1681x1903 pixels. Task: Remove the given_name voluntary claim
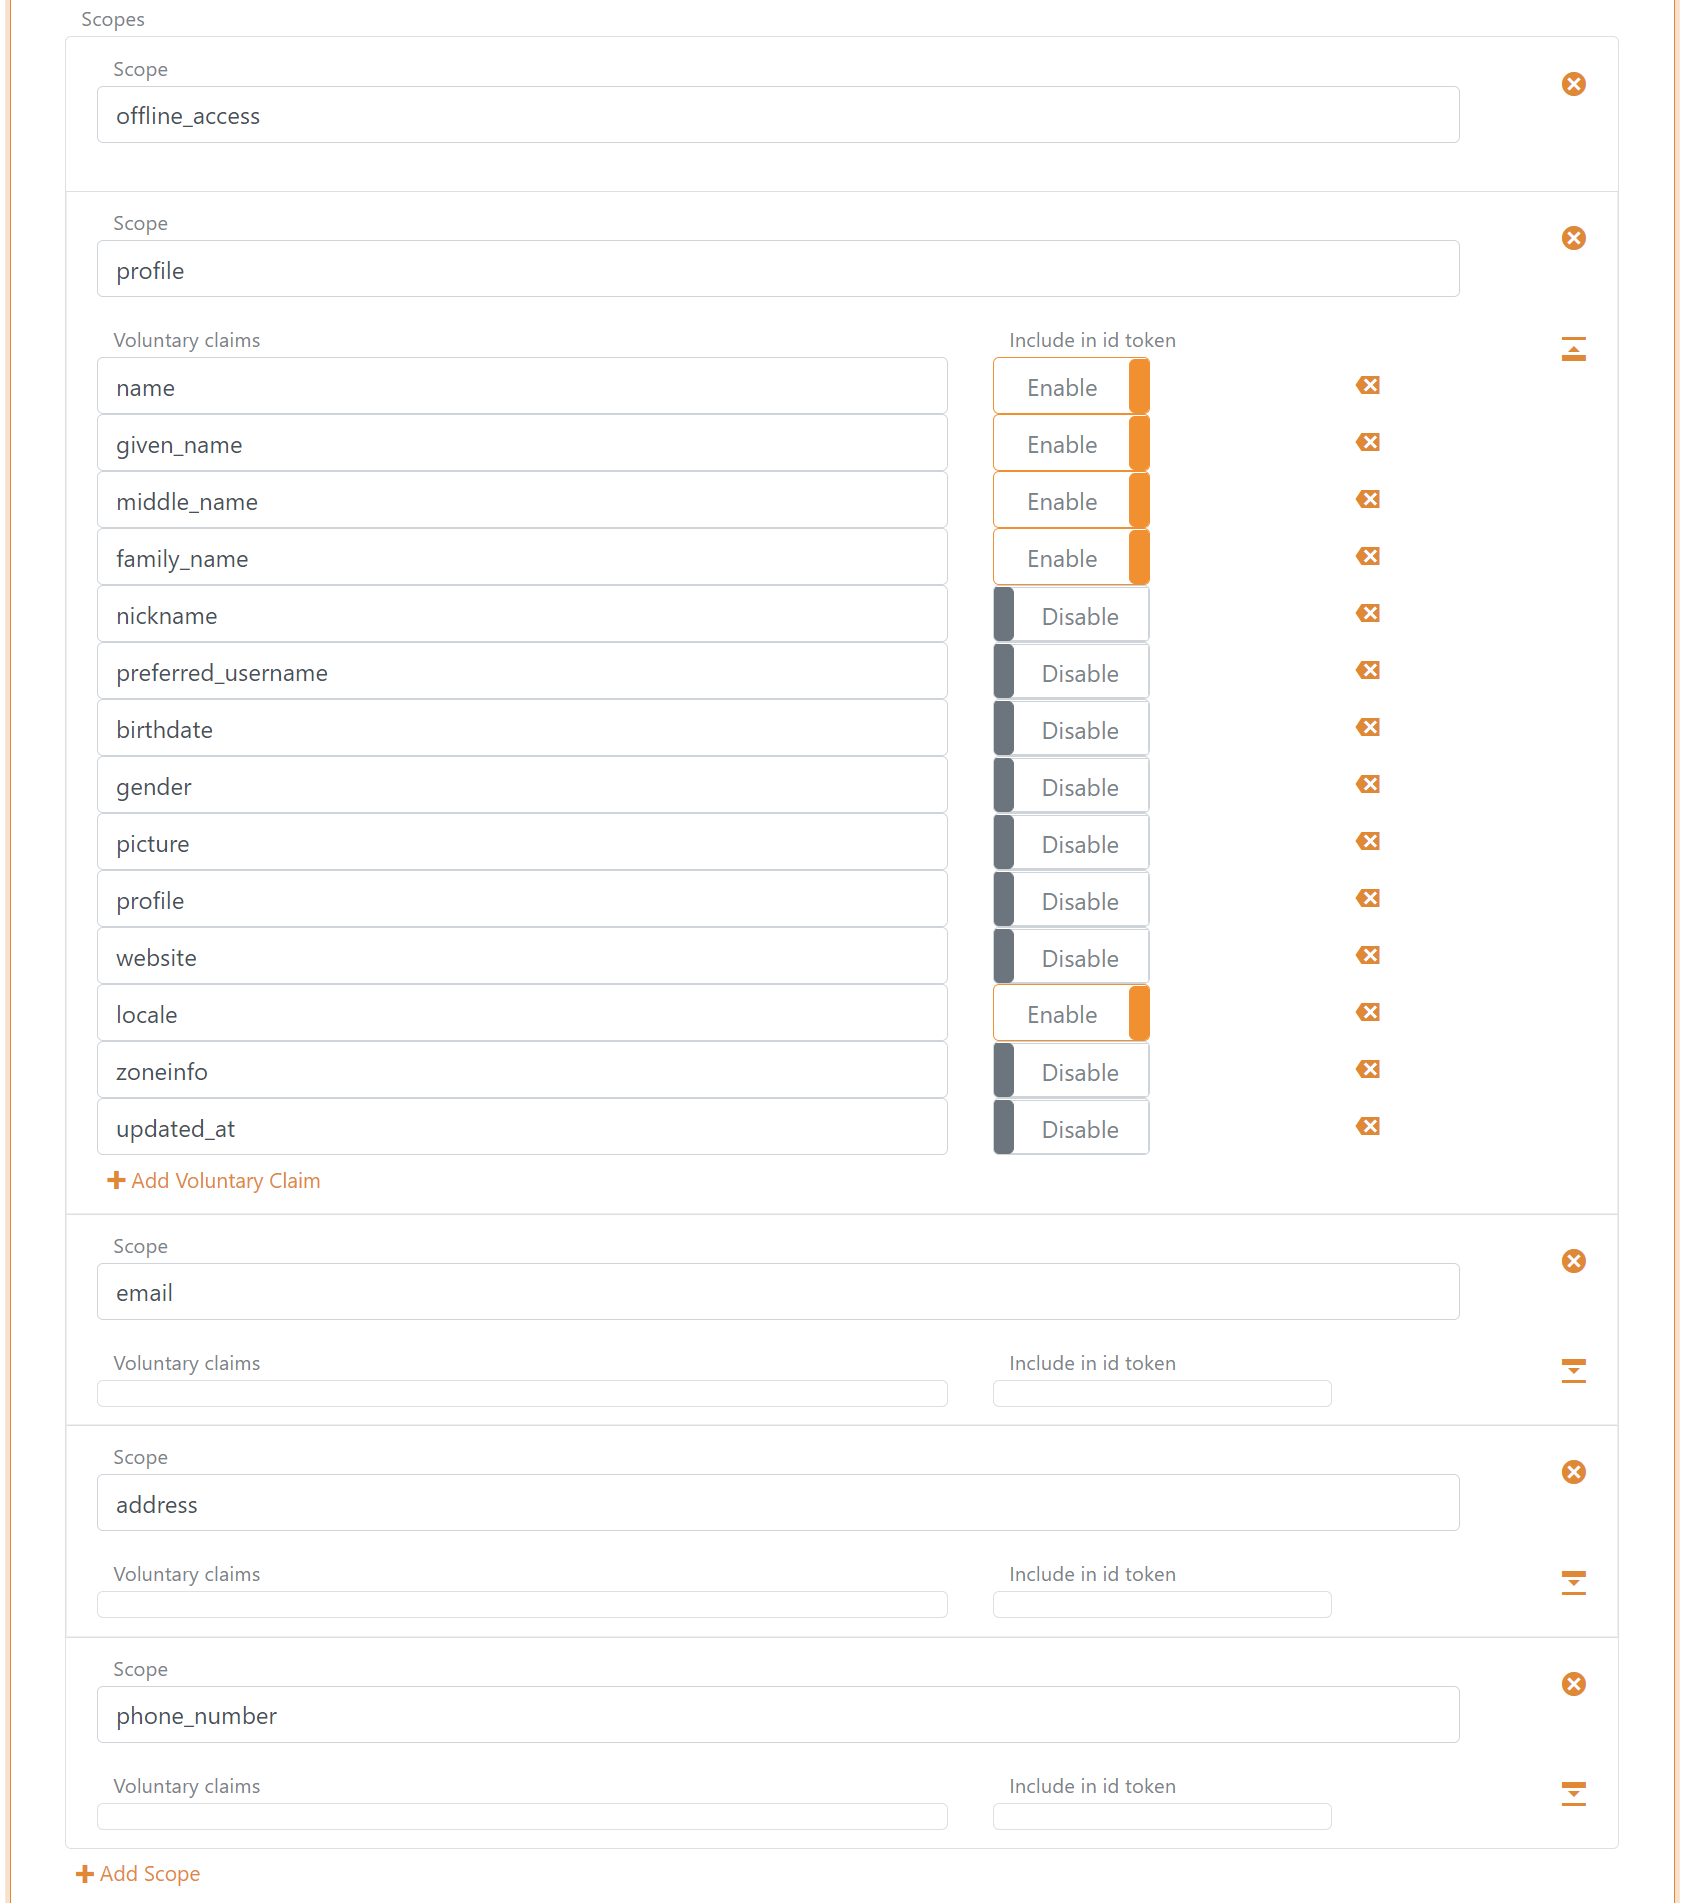click(x=1368, y=442)
